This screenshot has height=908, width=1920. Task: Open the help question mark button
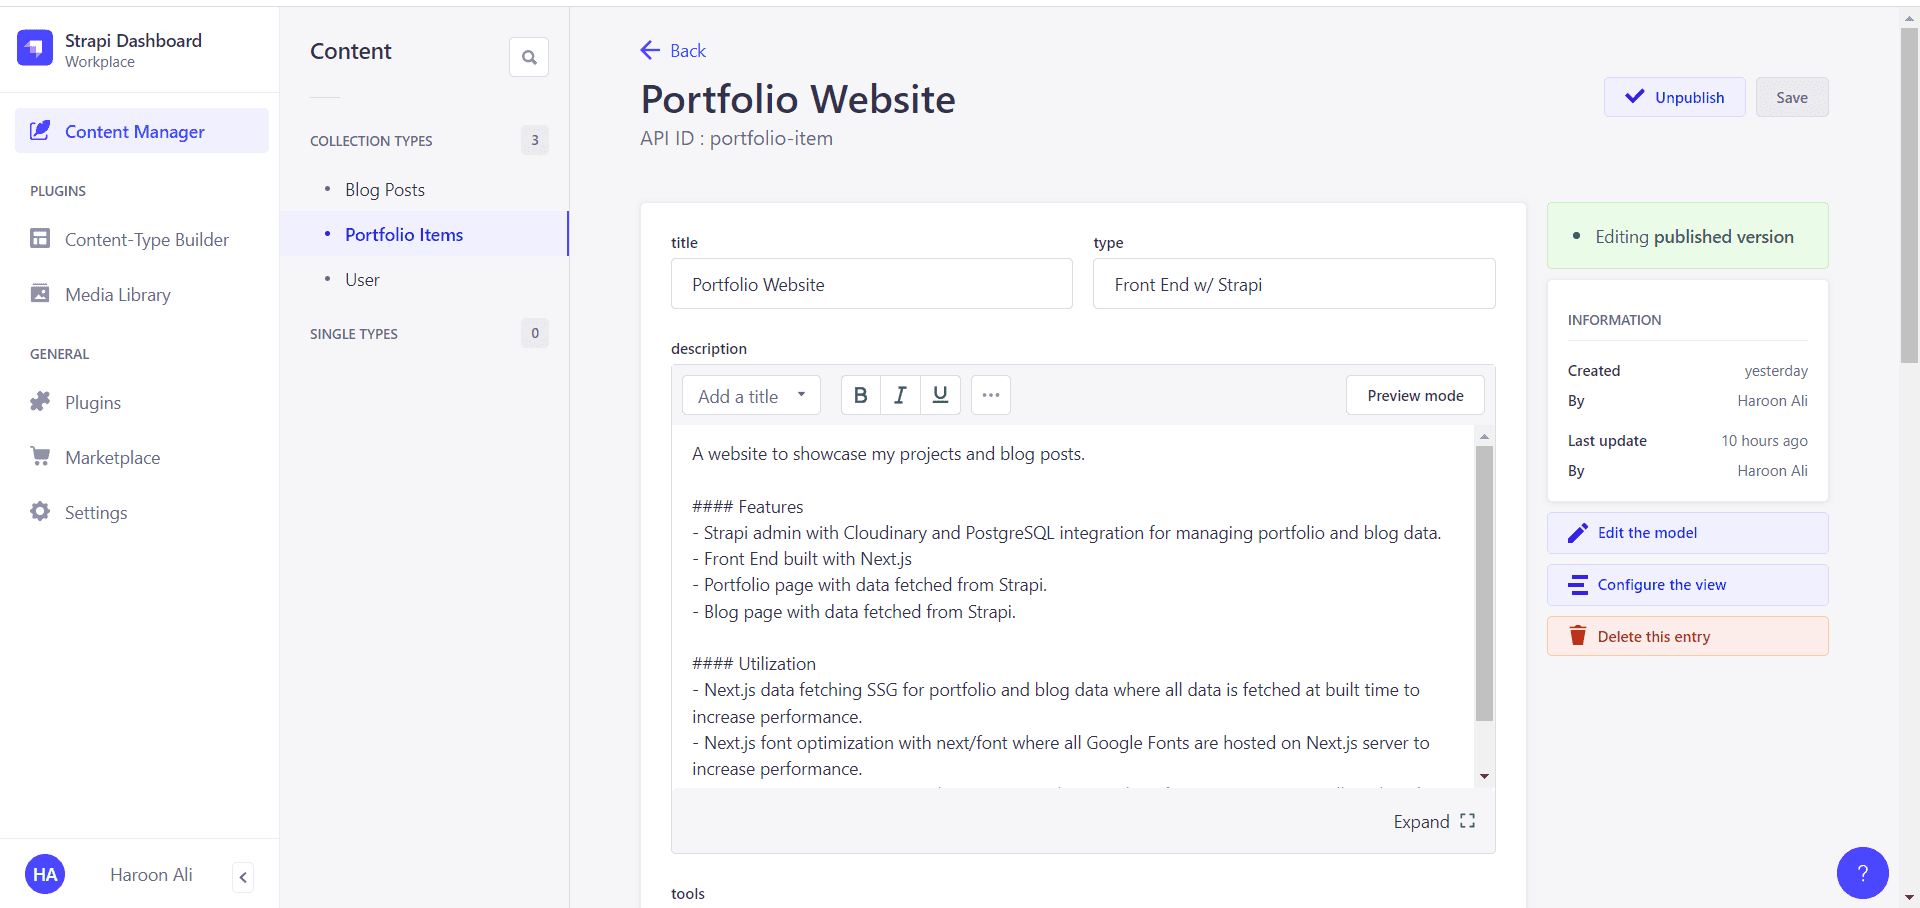tap(1862, 873)
